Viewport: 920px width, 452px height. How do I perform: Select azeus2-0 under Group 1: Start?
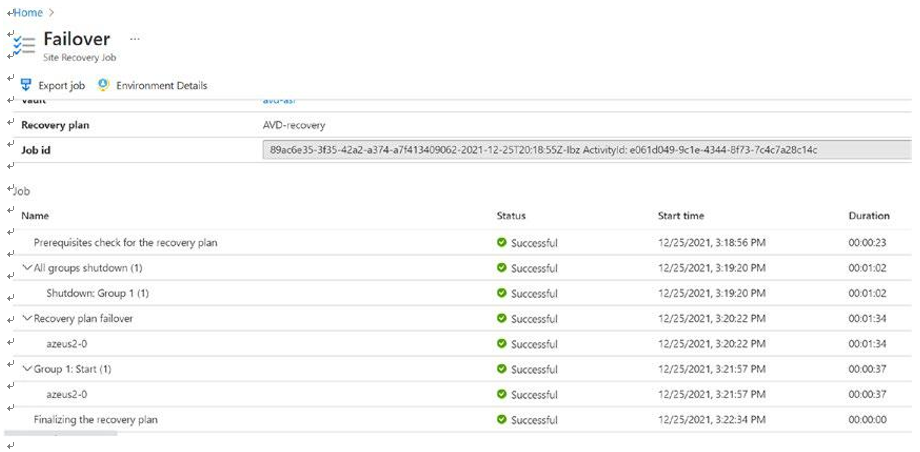[67, 394]
